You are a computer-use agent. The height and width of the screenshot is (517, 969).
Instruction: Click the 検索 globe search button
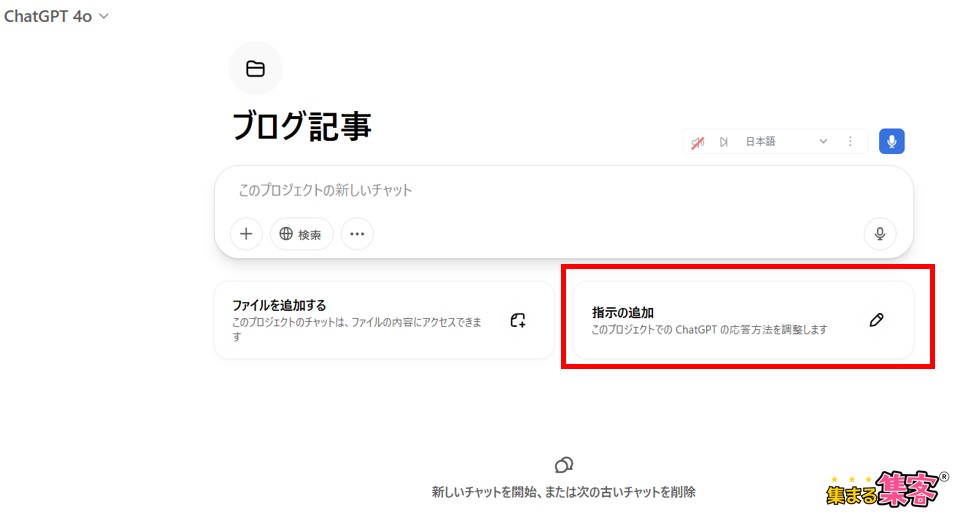coord(301,234)
